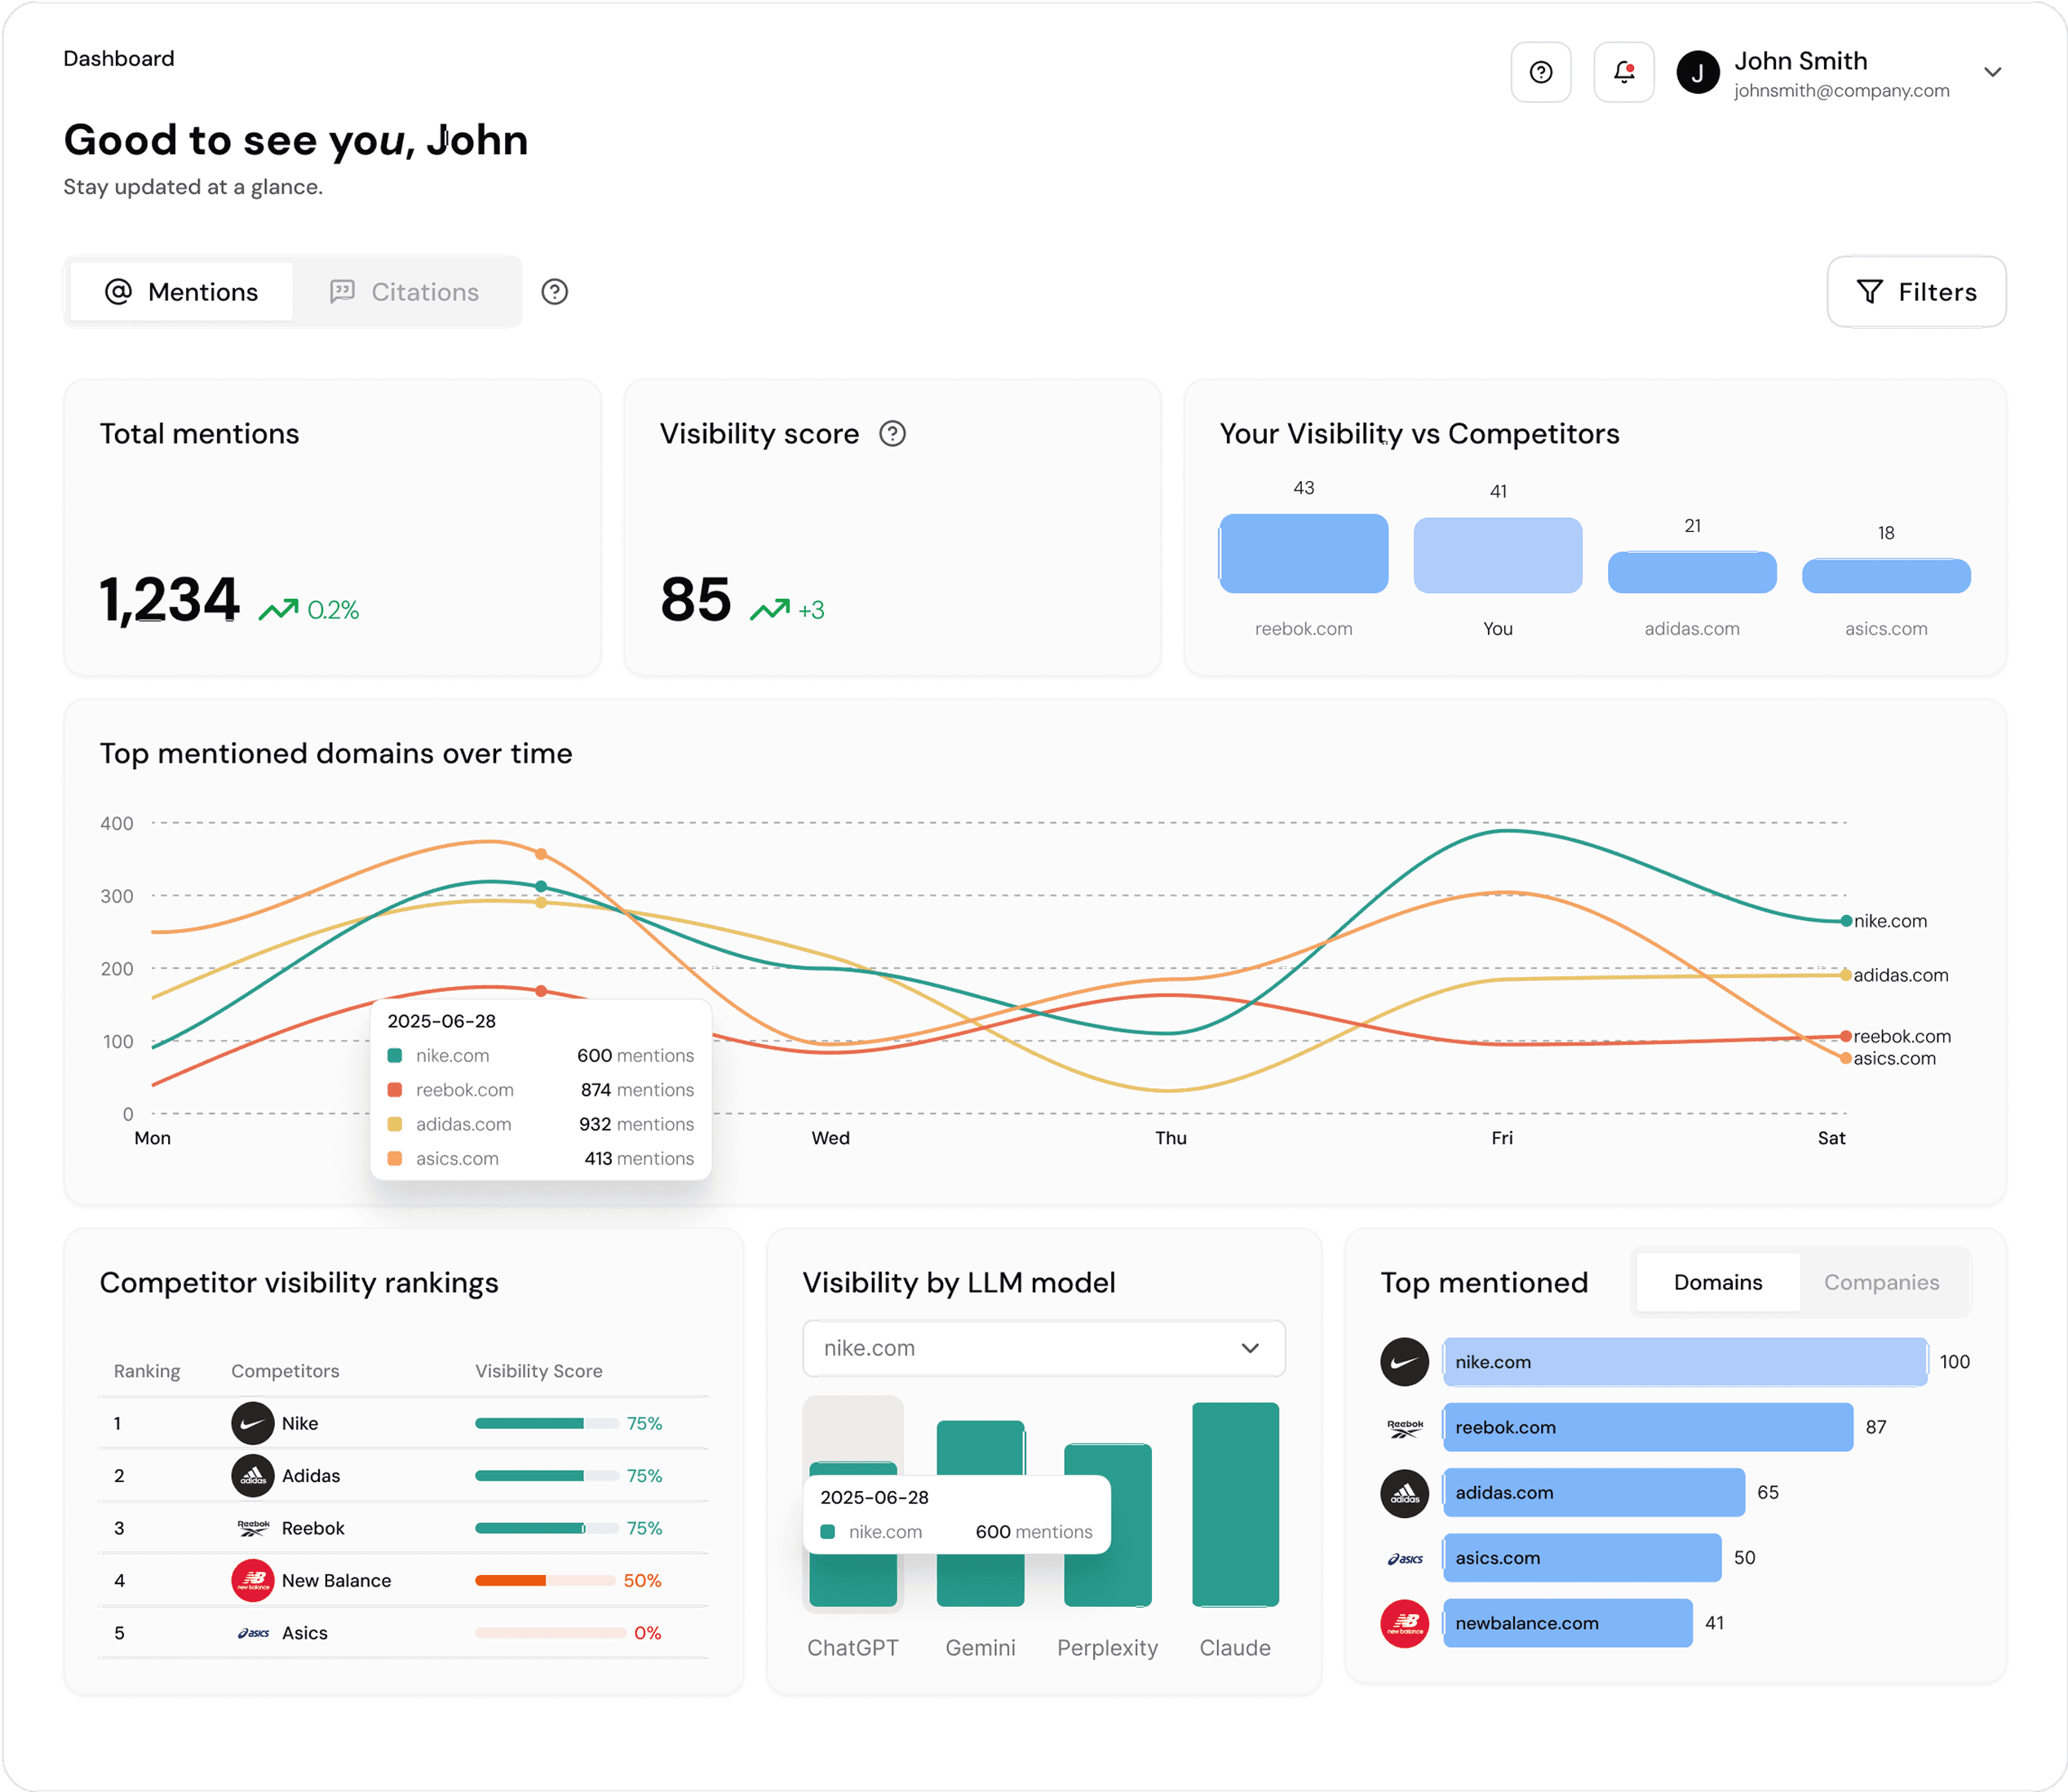
Task: Click the reebok.com bar in Top mentioned
Action: 1647,1428
